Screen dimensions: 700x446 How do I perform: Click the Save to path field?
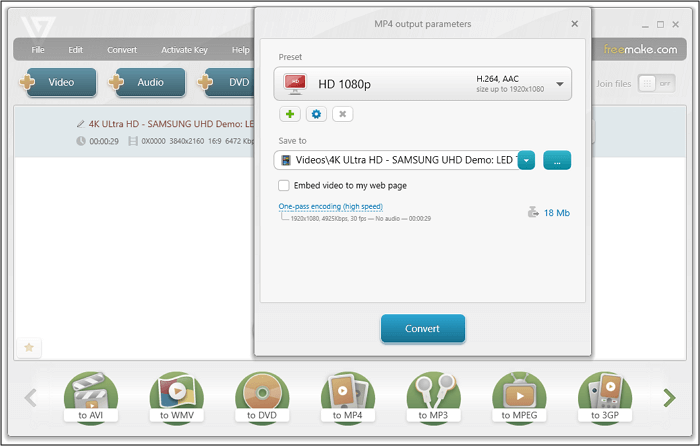pos(396,160)
